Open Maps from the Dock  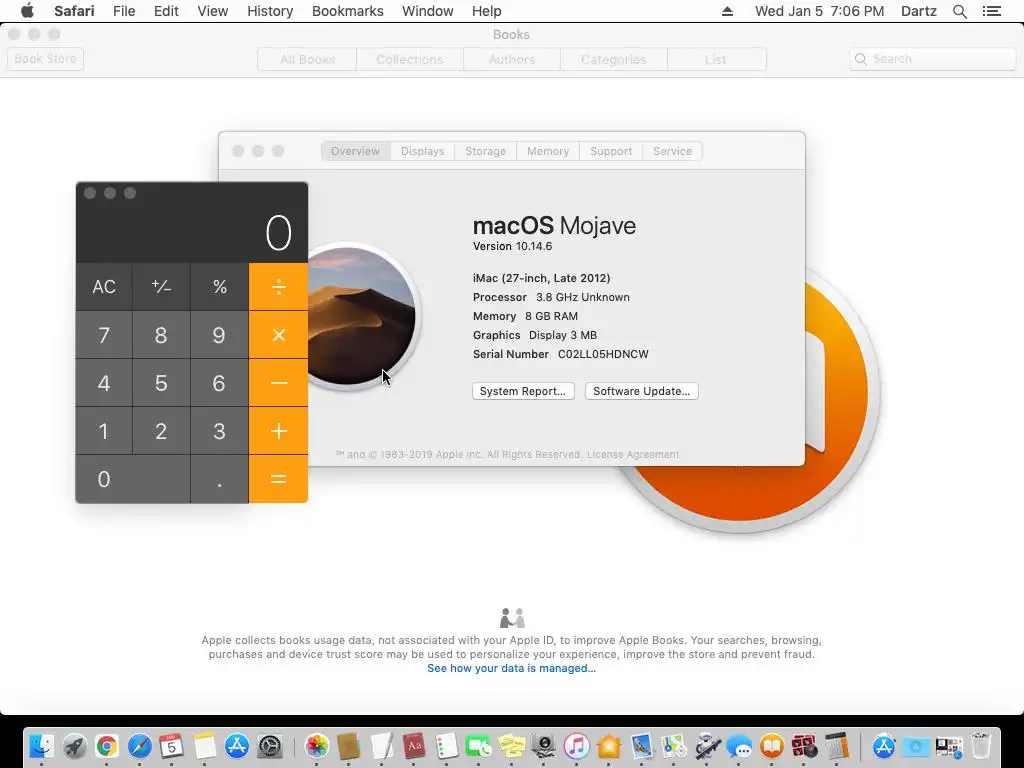(674, 746)
